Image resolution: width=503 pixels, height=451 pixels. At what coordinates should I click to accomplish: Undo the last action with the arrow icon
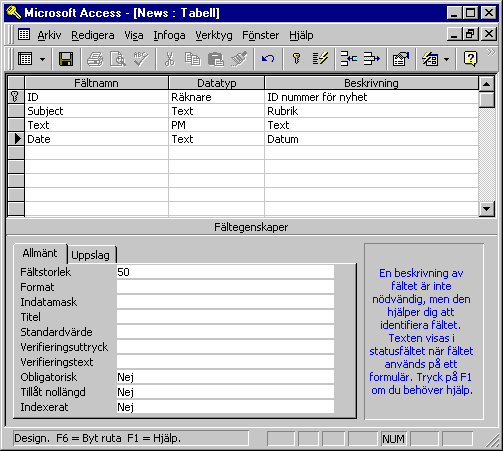pyautogui.click(x=268, y=59)
